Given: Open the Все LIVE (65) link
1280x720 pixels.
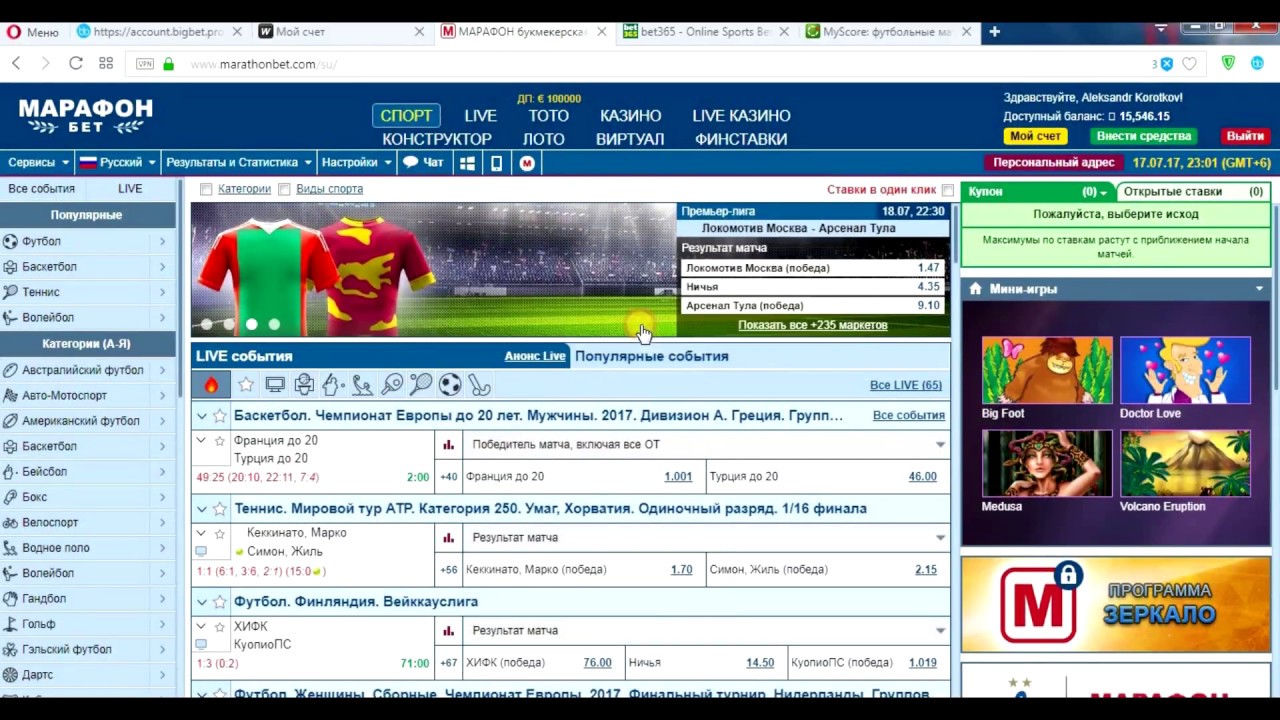Looking at the screenshot, I should tap(906, 385).
